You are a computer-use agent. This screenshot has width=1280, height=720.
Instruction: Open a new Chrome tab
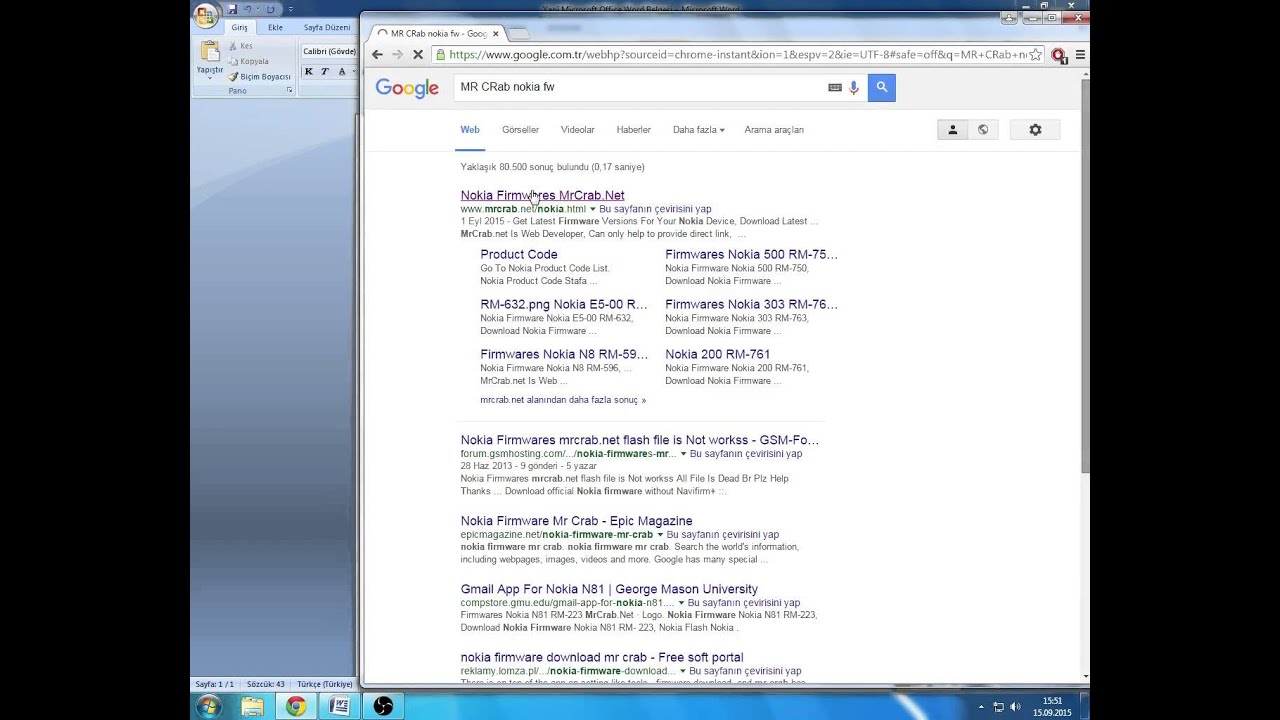pos(518,34)
